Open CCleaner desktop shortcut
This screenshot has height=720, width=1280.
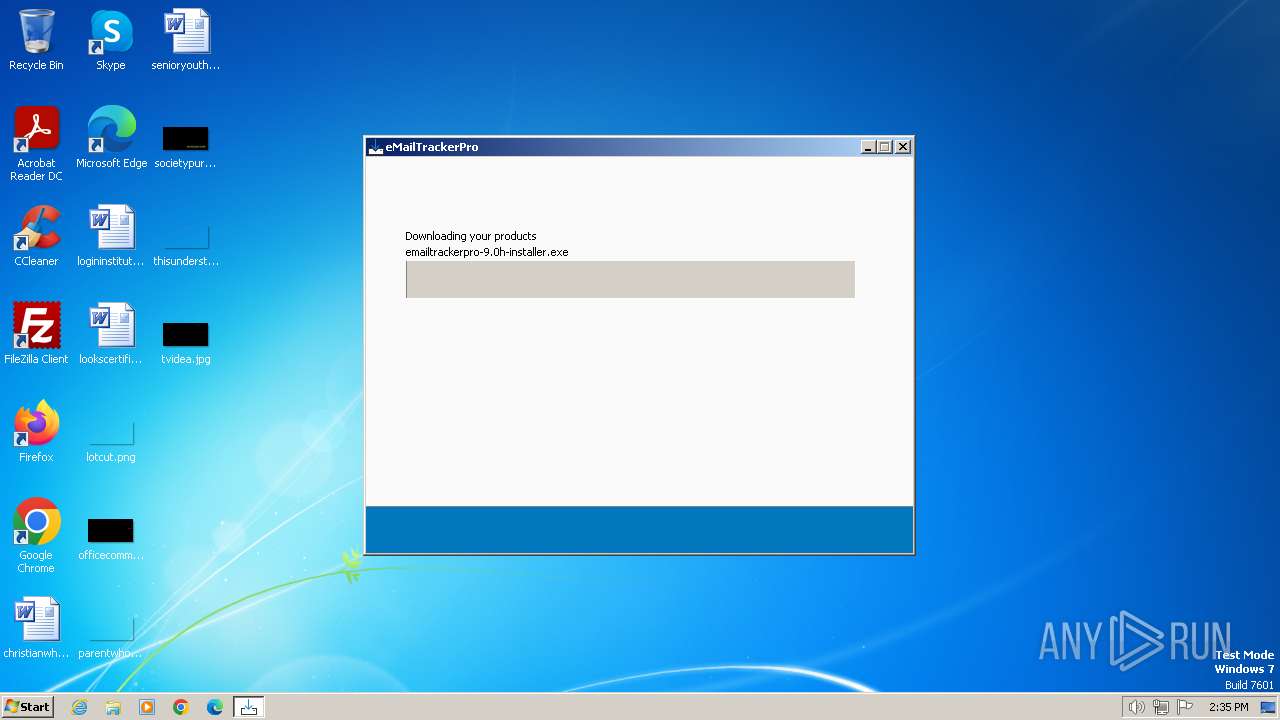pyautogui.click(x=36, y=236)
